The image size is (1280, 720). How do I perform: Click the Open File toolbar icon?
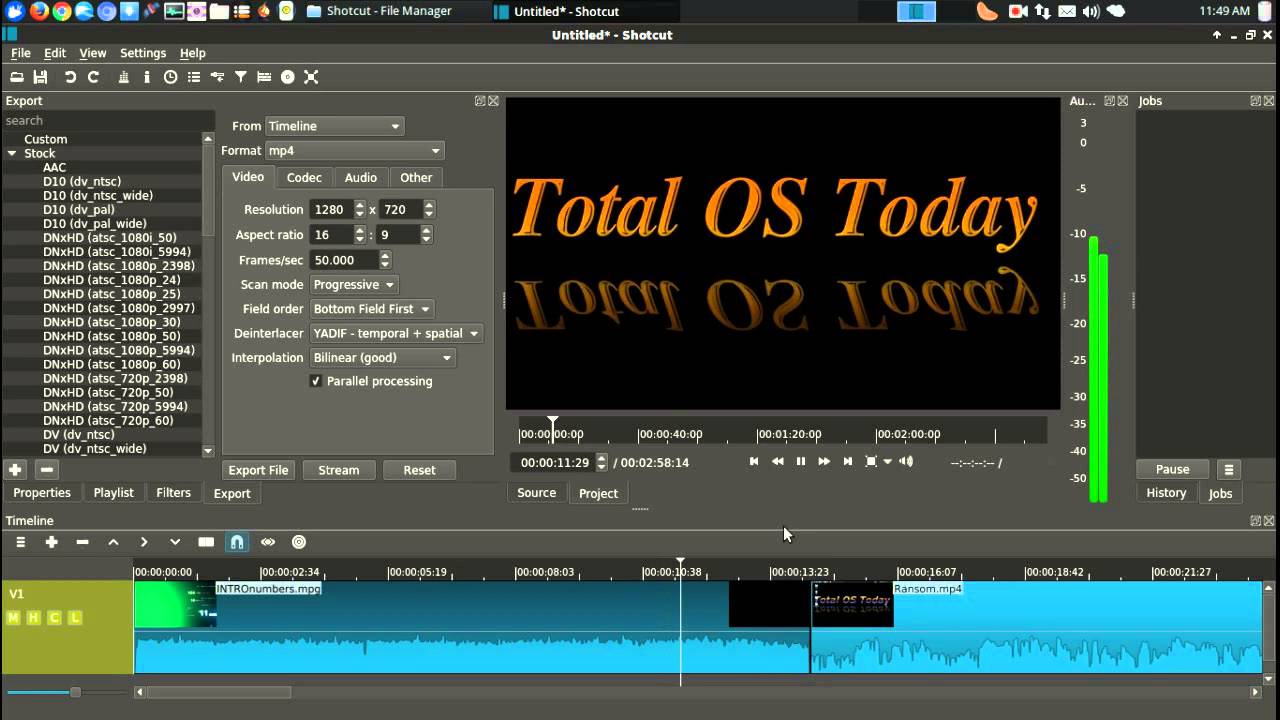point(16,77)
